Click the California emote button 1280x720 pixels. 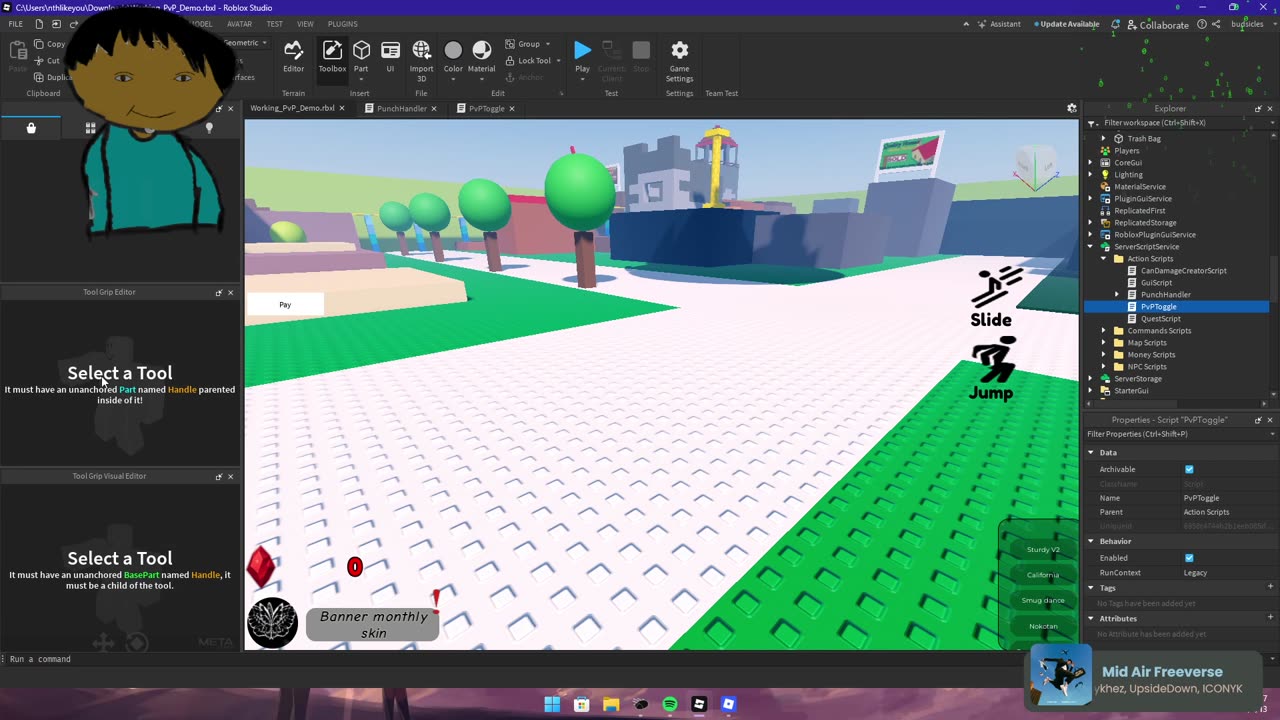click(1043, 575)
